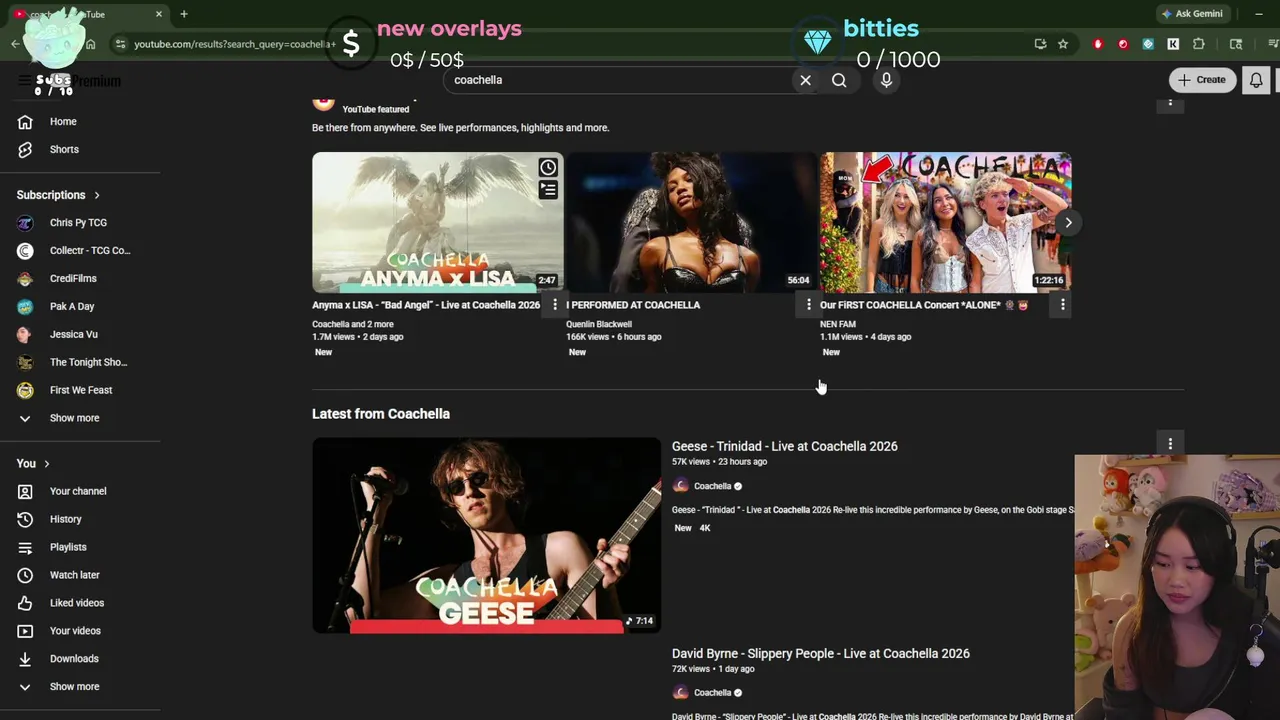Open Geese - Trinidad video title
1280x720 pixels.
pos(785,446)
